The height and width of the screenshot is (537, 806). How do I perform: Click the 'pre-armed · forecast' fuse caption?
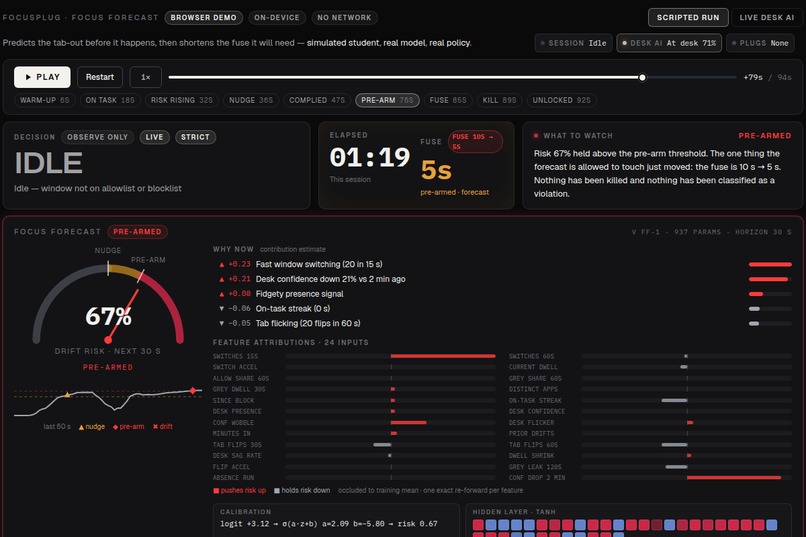click(454, 192)
